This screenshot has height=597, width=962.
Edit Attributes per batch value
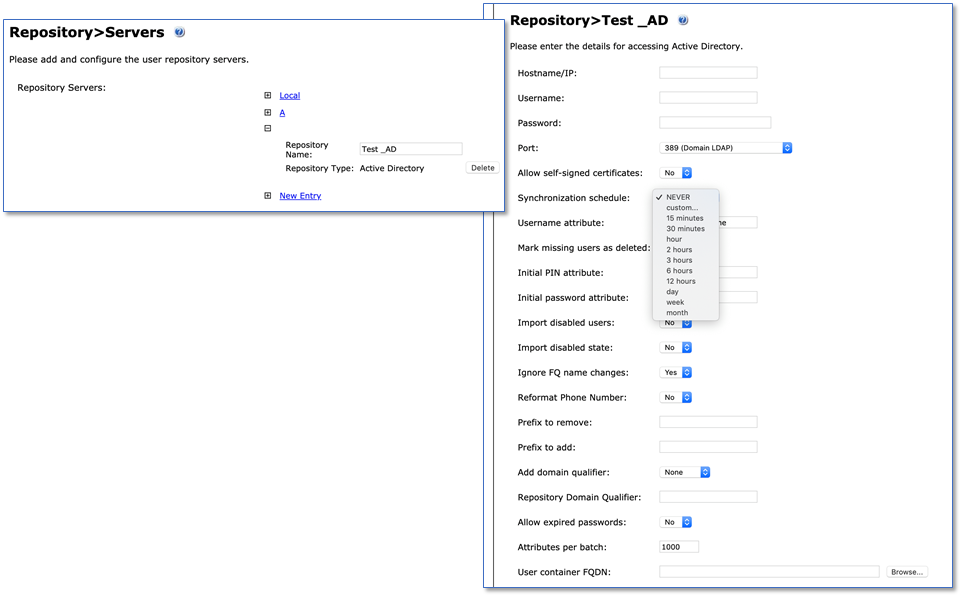[679, 547]
